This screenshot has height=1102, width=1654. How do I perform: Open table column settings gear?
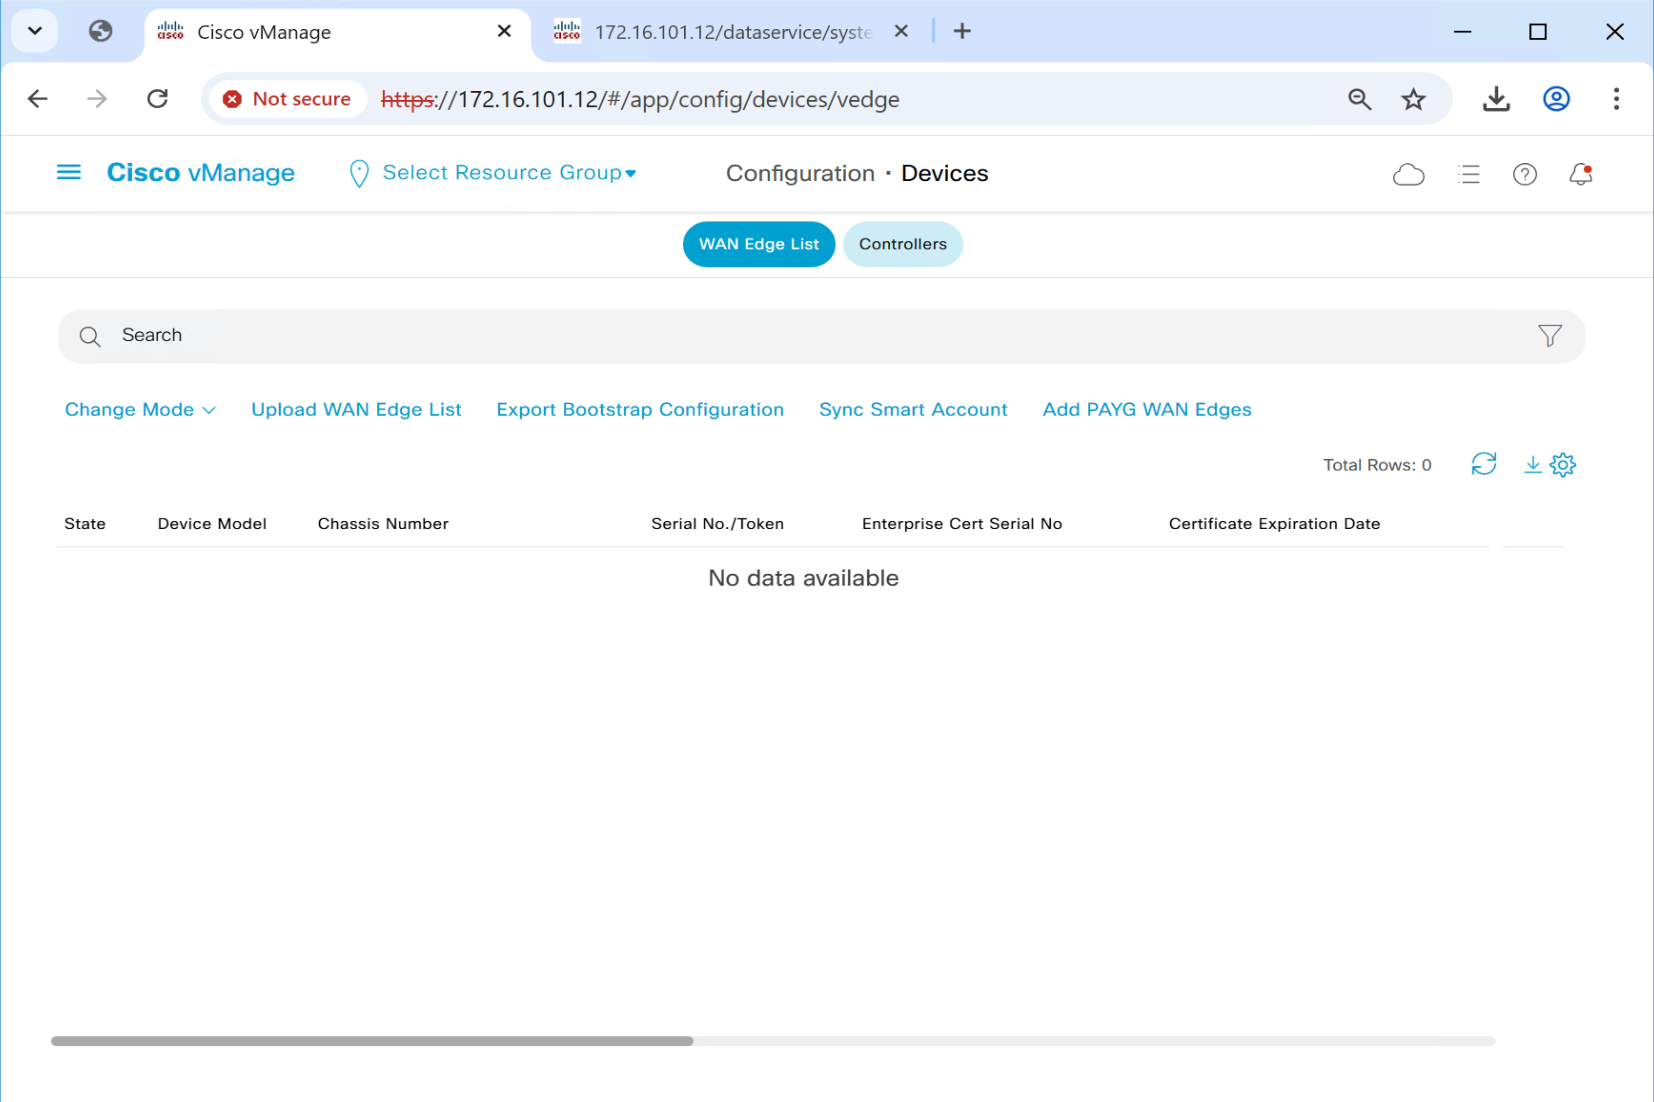(x=1563, y=464)
